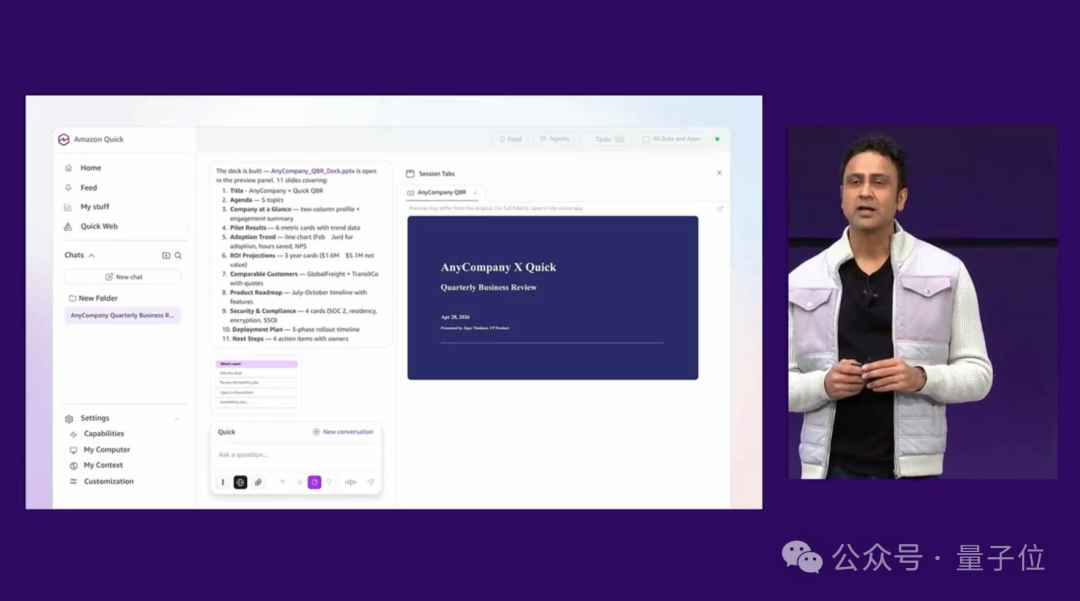Click the Amazon Quick logo icon
The image size is (1080, 601).
(x=63, y=139)
